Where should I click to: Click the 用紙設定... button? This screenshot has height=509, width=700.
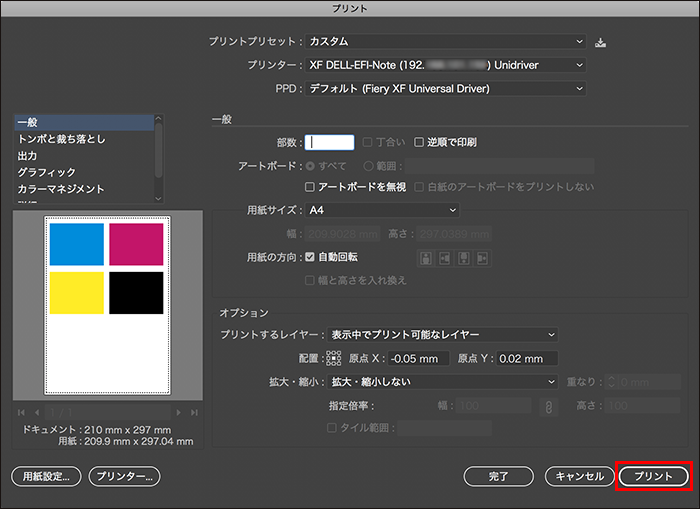point(46,477)
